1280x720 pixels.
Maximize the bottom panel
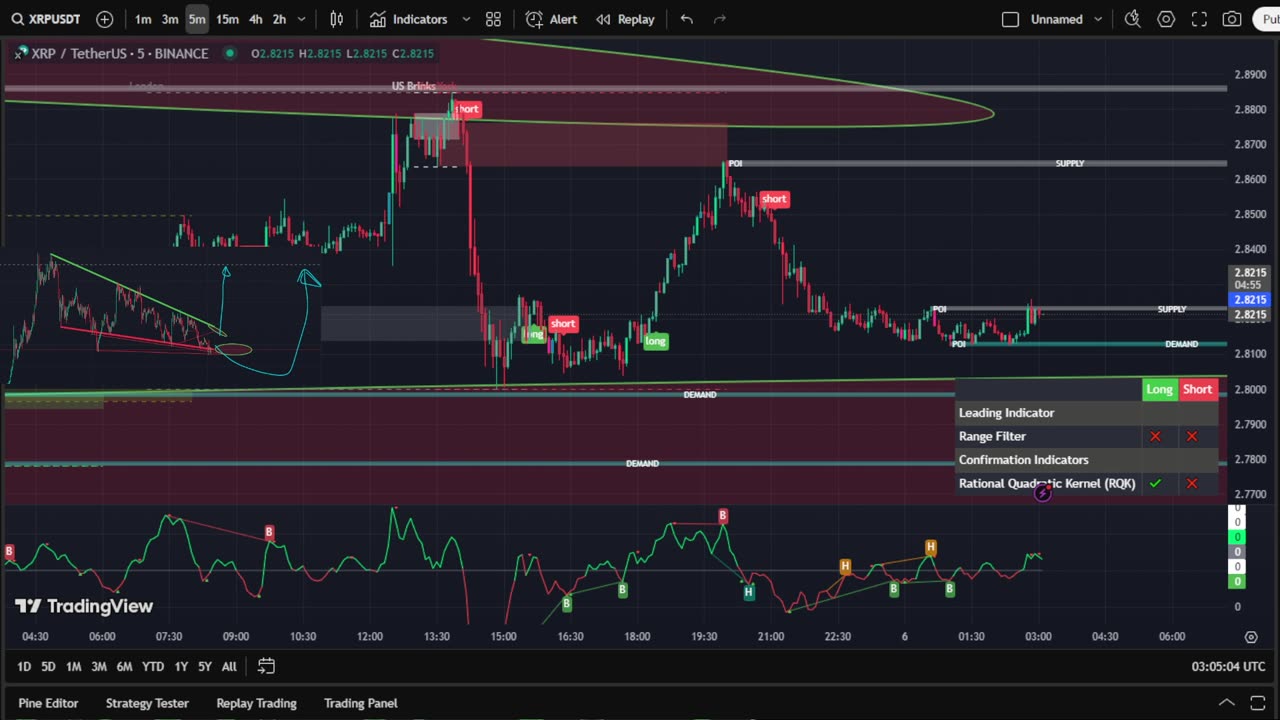(1258, 703)
